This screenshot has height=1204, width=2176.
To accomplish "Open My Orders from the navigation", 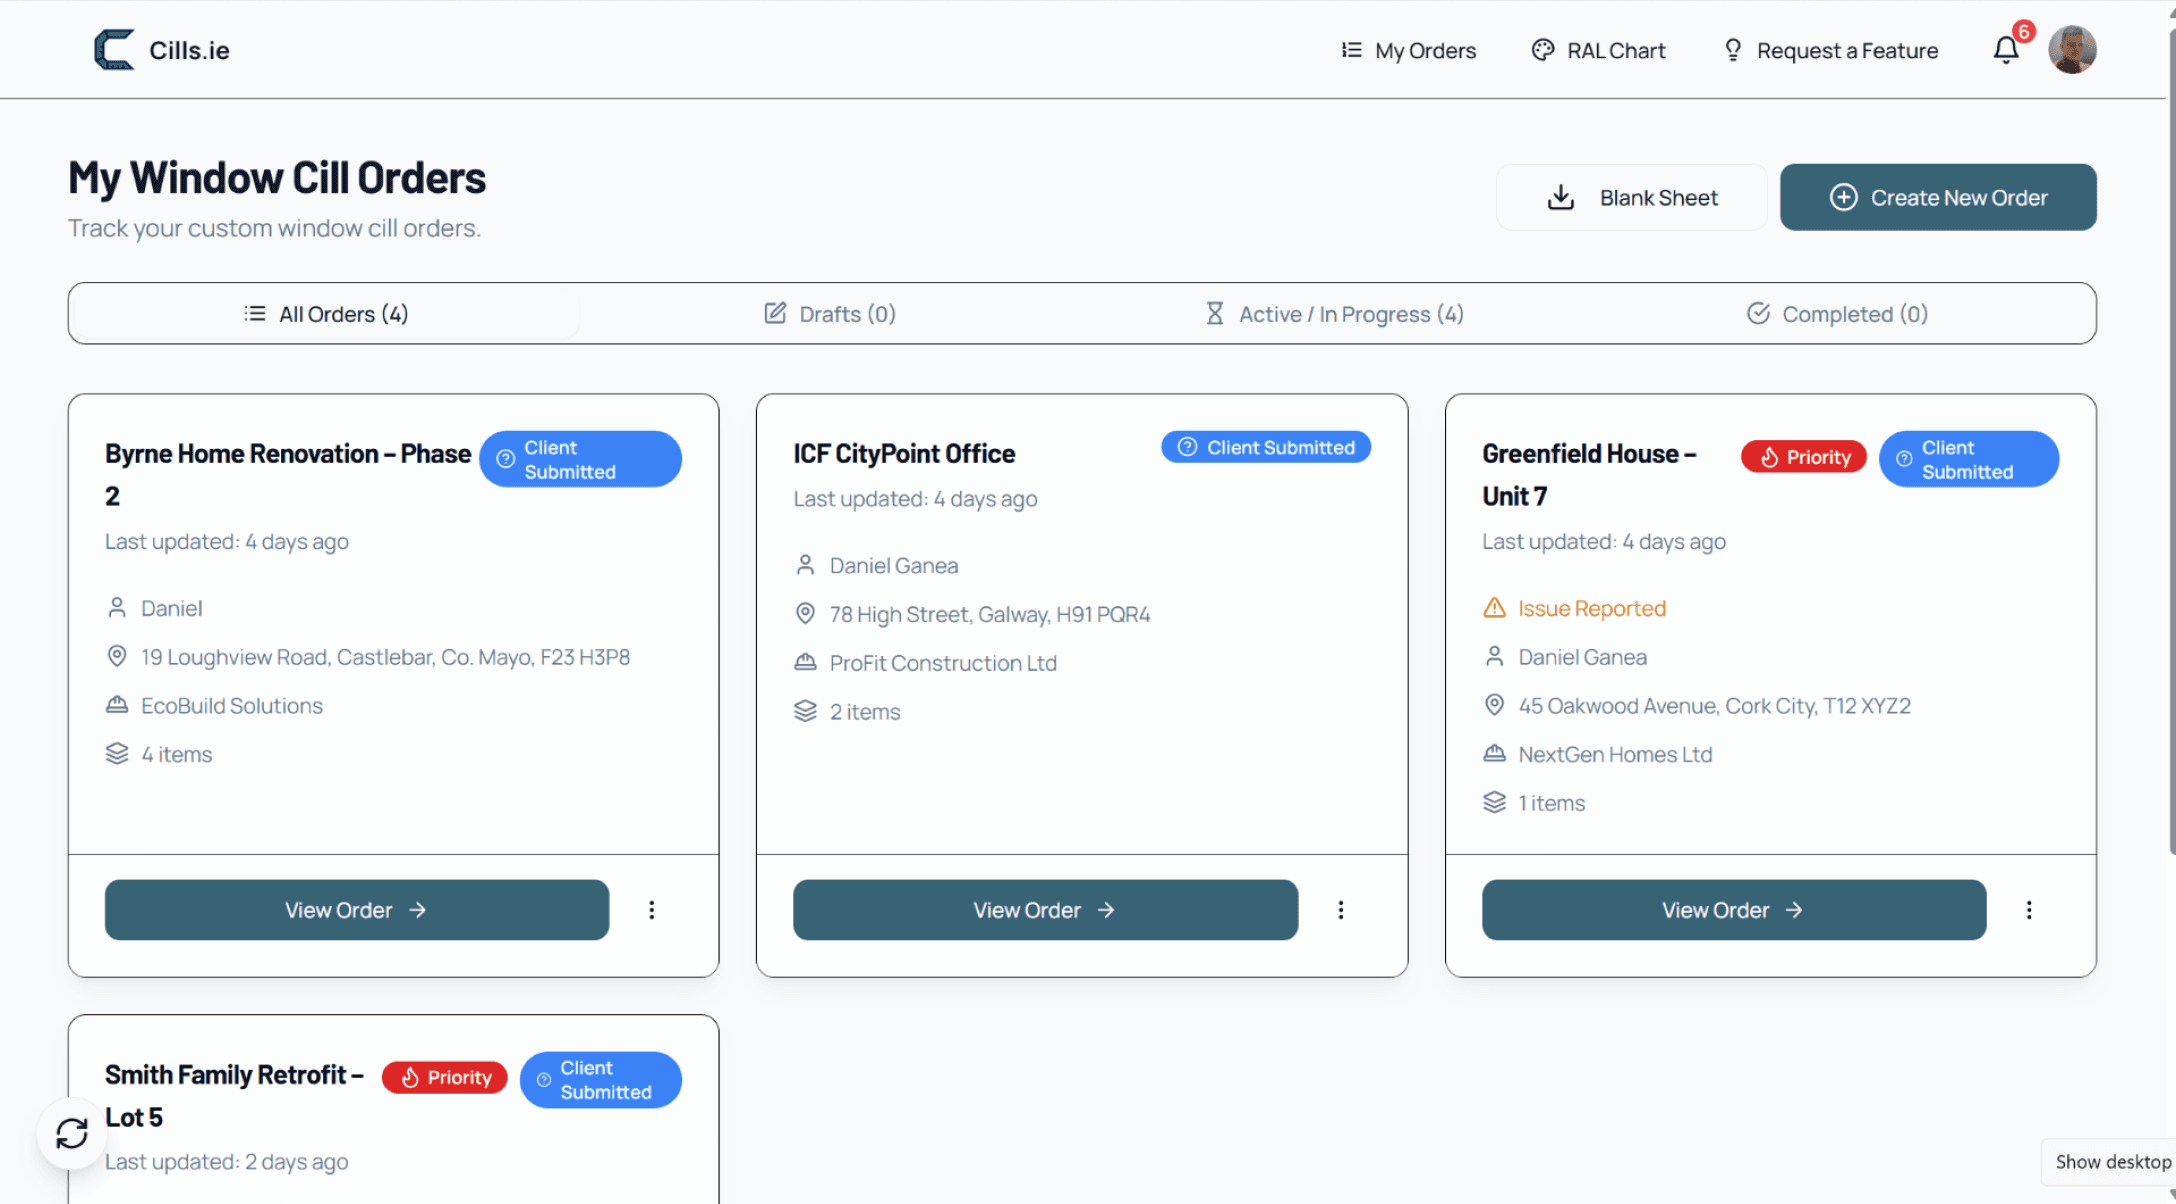I will pos(1408,50).
